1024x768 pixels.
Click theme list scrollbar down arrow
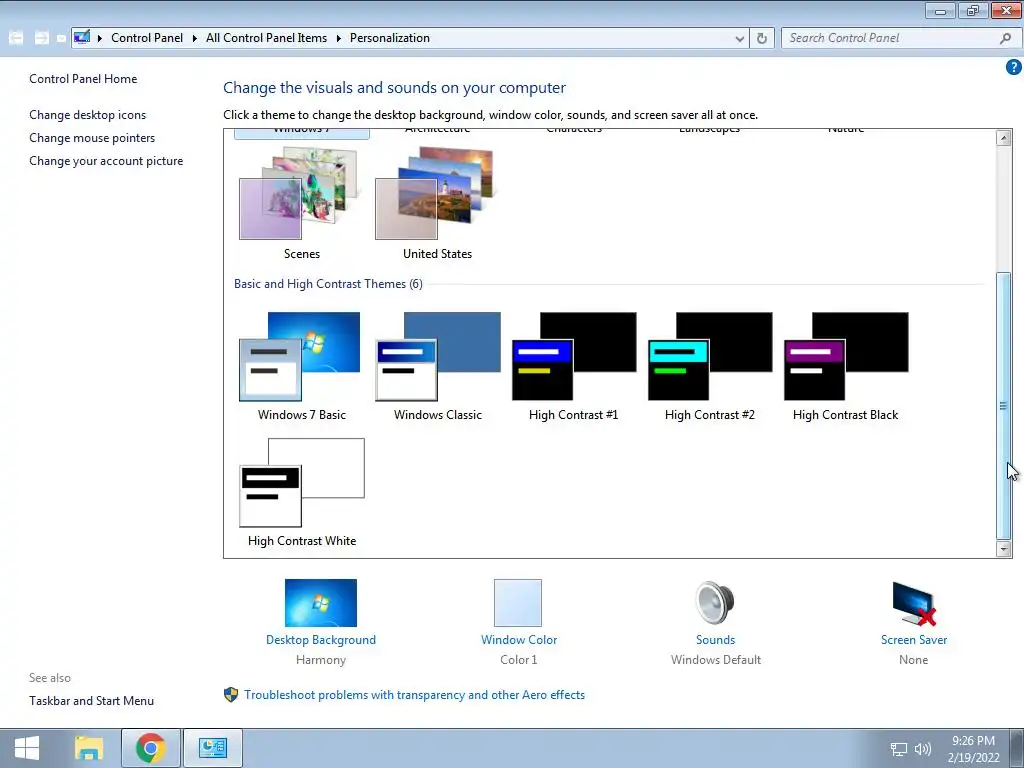point(1004,549)
